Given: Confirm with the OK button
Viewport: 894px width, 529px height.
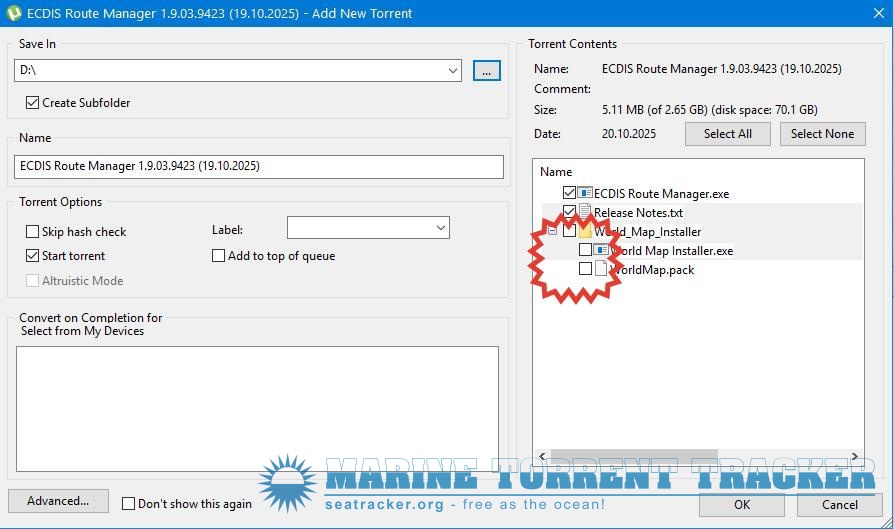Looking at the screenshot, I should click(x=742, y=505).
